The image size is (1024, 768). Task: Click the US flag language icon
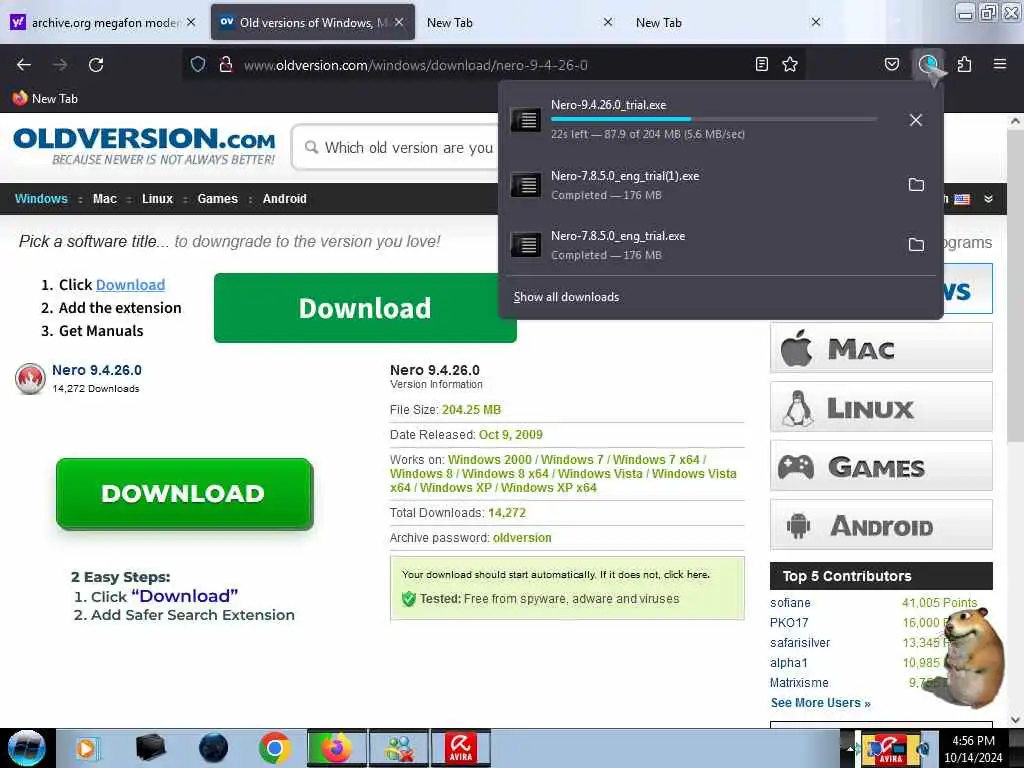pyautogui.click(x=962, y=199)
